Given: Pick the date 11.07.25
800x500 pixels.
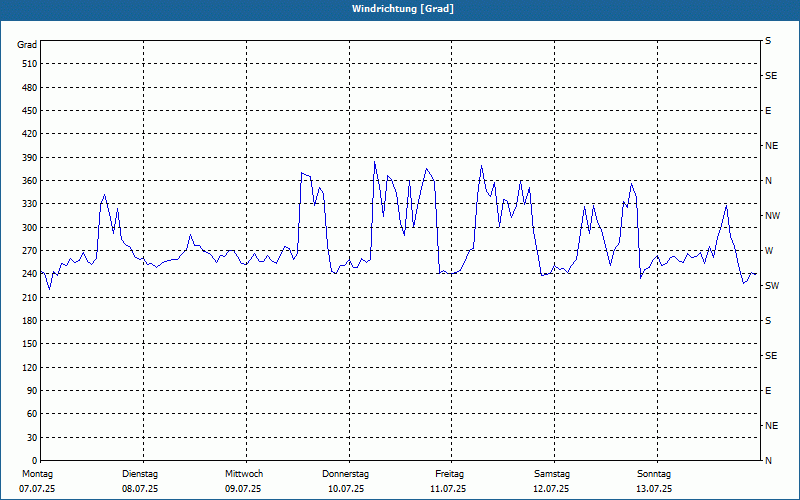Looking at the screenshot, I should [x=448, y=489].
